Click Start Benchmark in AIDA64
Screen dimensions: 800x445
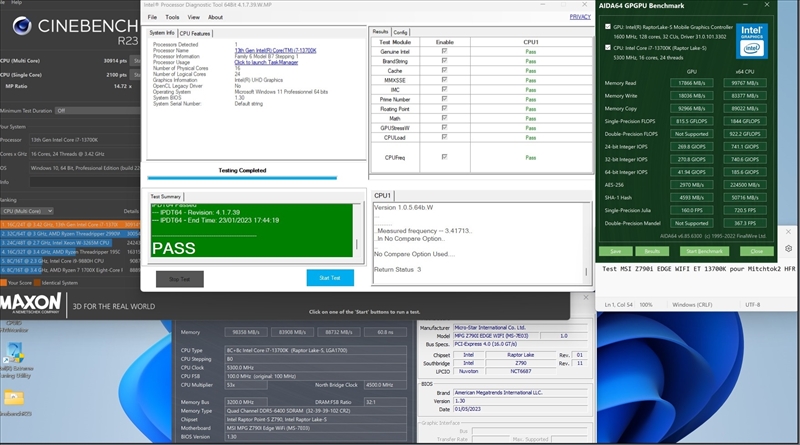(704, 251)
